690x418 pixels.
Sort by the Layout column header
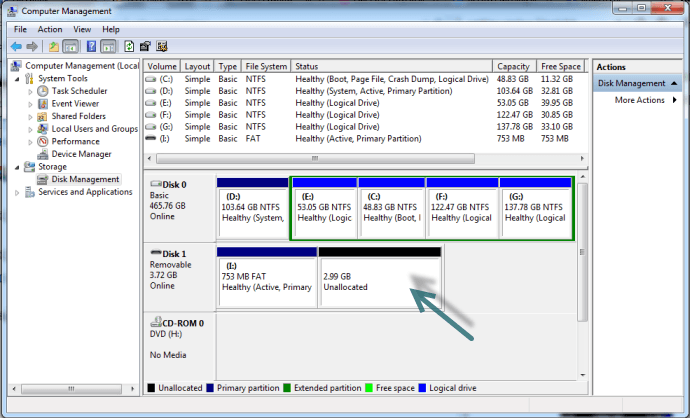197,66
